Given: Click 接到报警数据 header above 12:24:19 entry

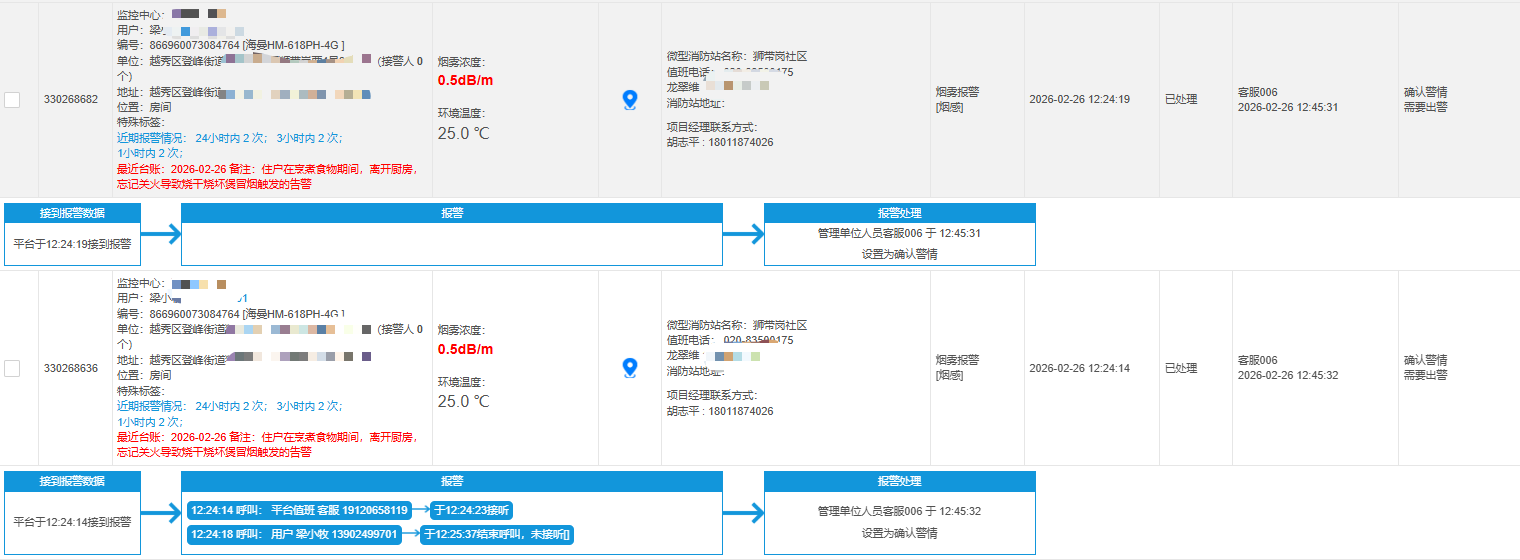Looking at the screenshot, I should [x=72, y=213].
